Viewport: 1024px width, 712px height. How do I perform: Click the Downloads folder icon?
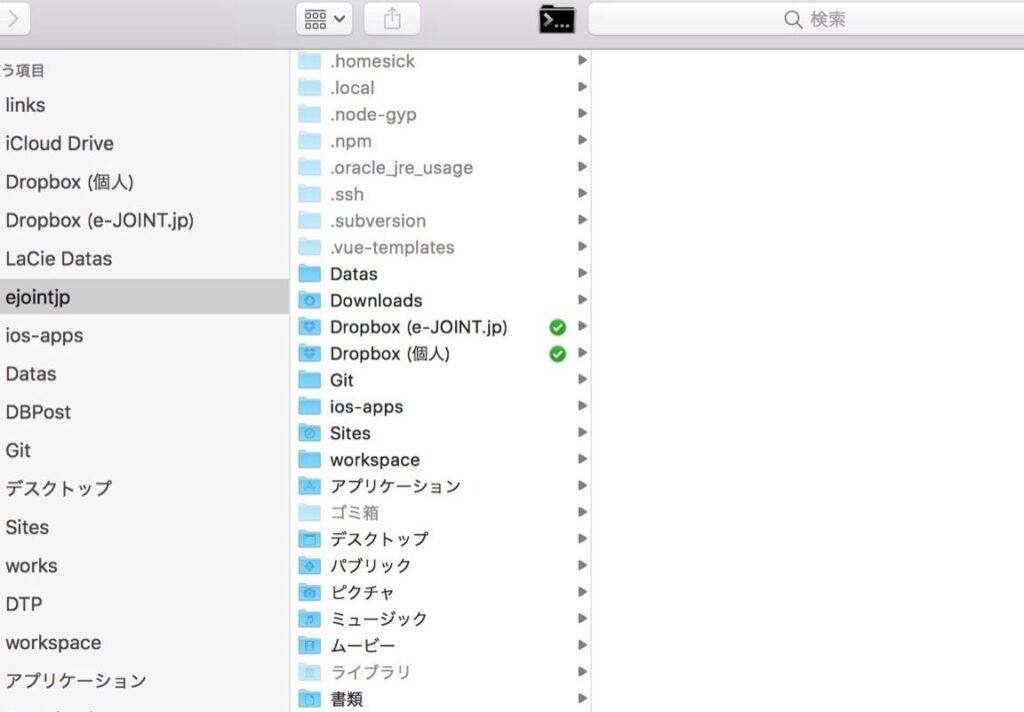310,300
